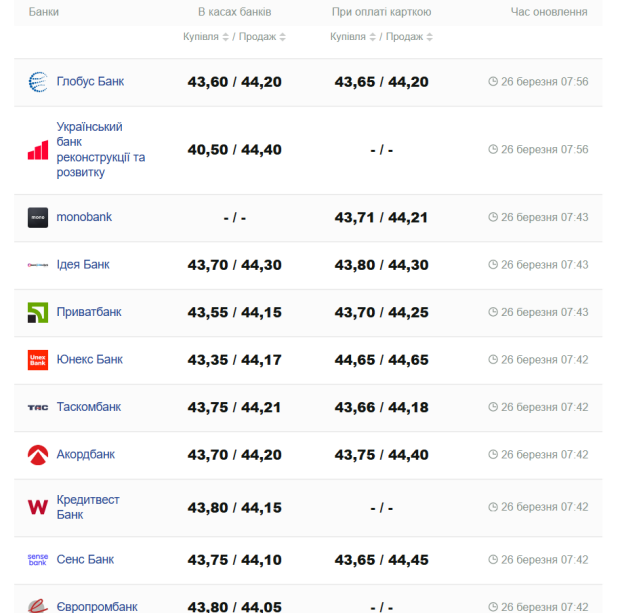Image resolution: width=620 pixels, height=613 pixels.
Task: Open the Таскомбанк link
Action: pos(89,407)
